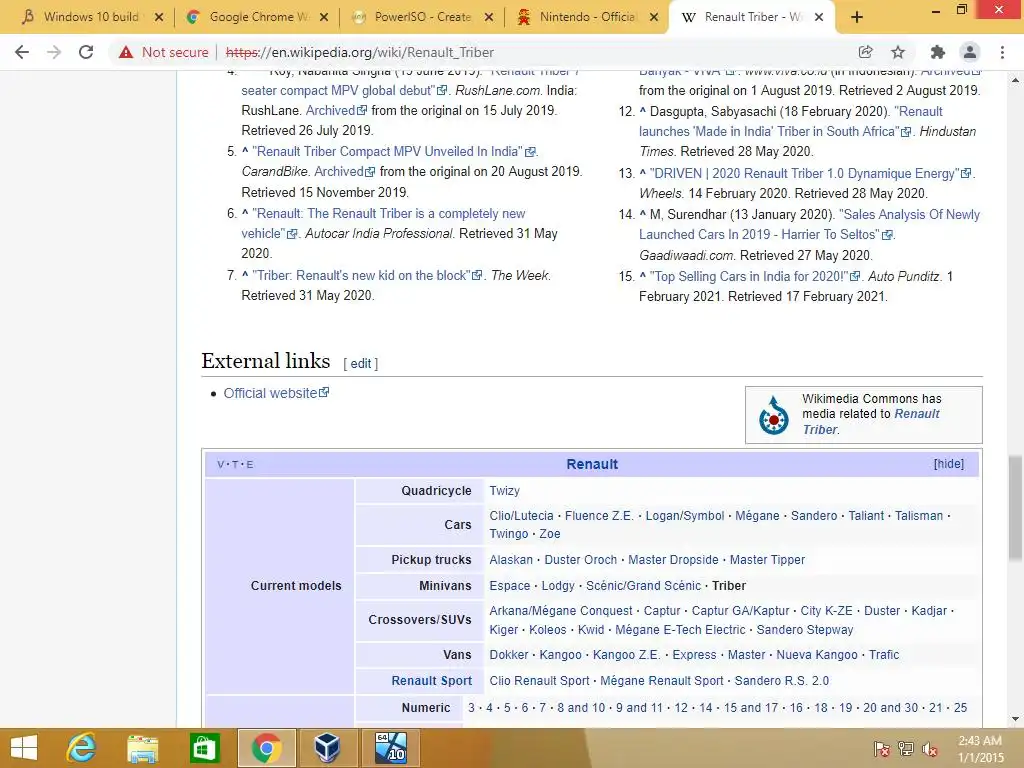The height and width of the screenshot is (768, 1024).
Task: Open the Lodgy link
Action: (x=558, y=586)
